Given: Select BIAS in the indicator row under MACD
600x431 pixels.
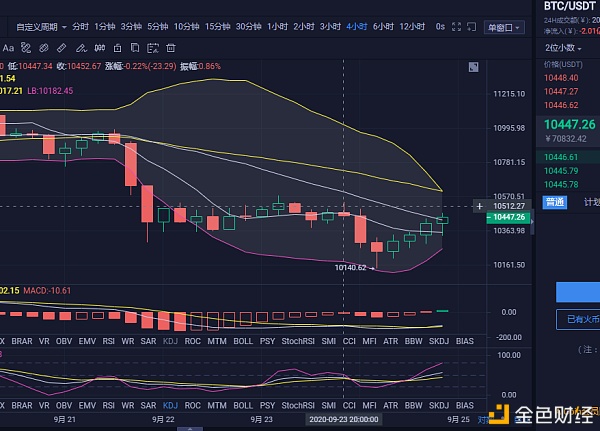Looking at the screenshot, I should point(465,341).
